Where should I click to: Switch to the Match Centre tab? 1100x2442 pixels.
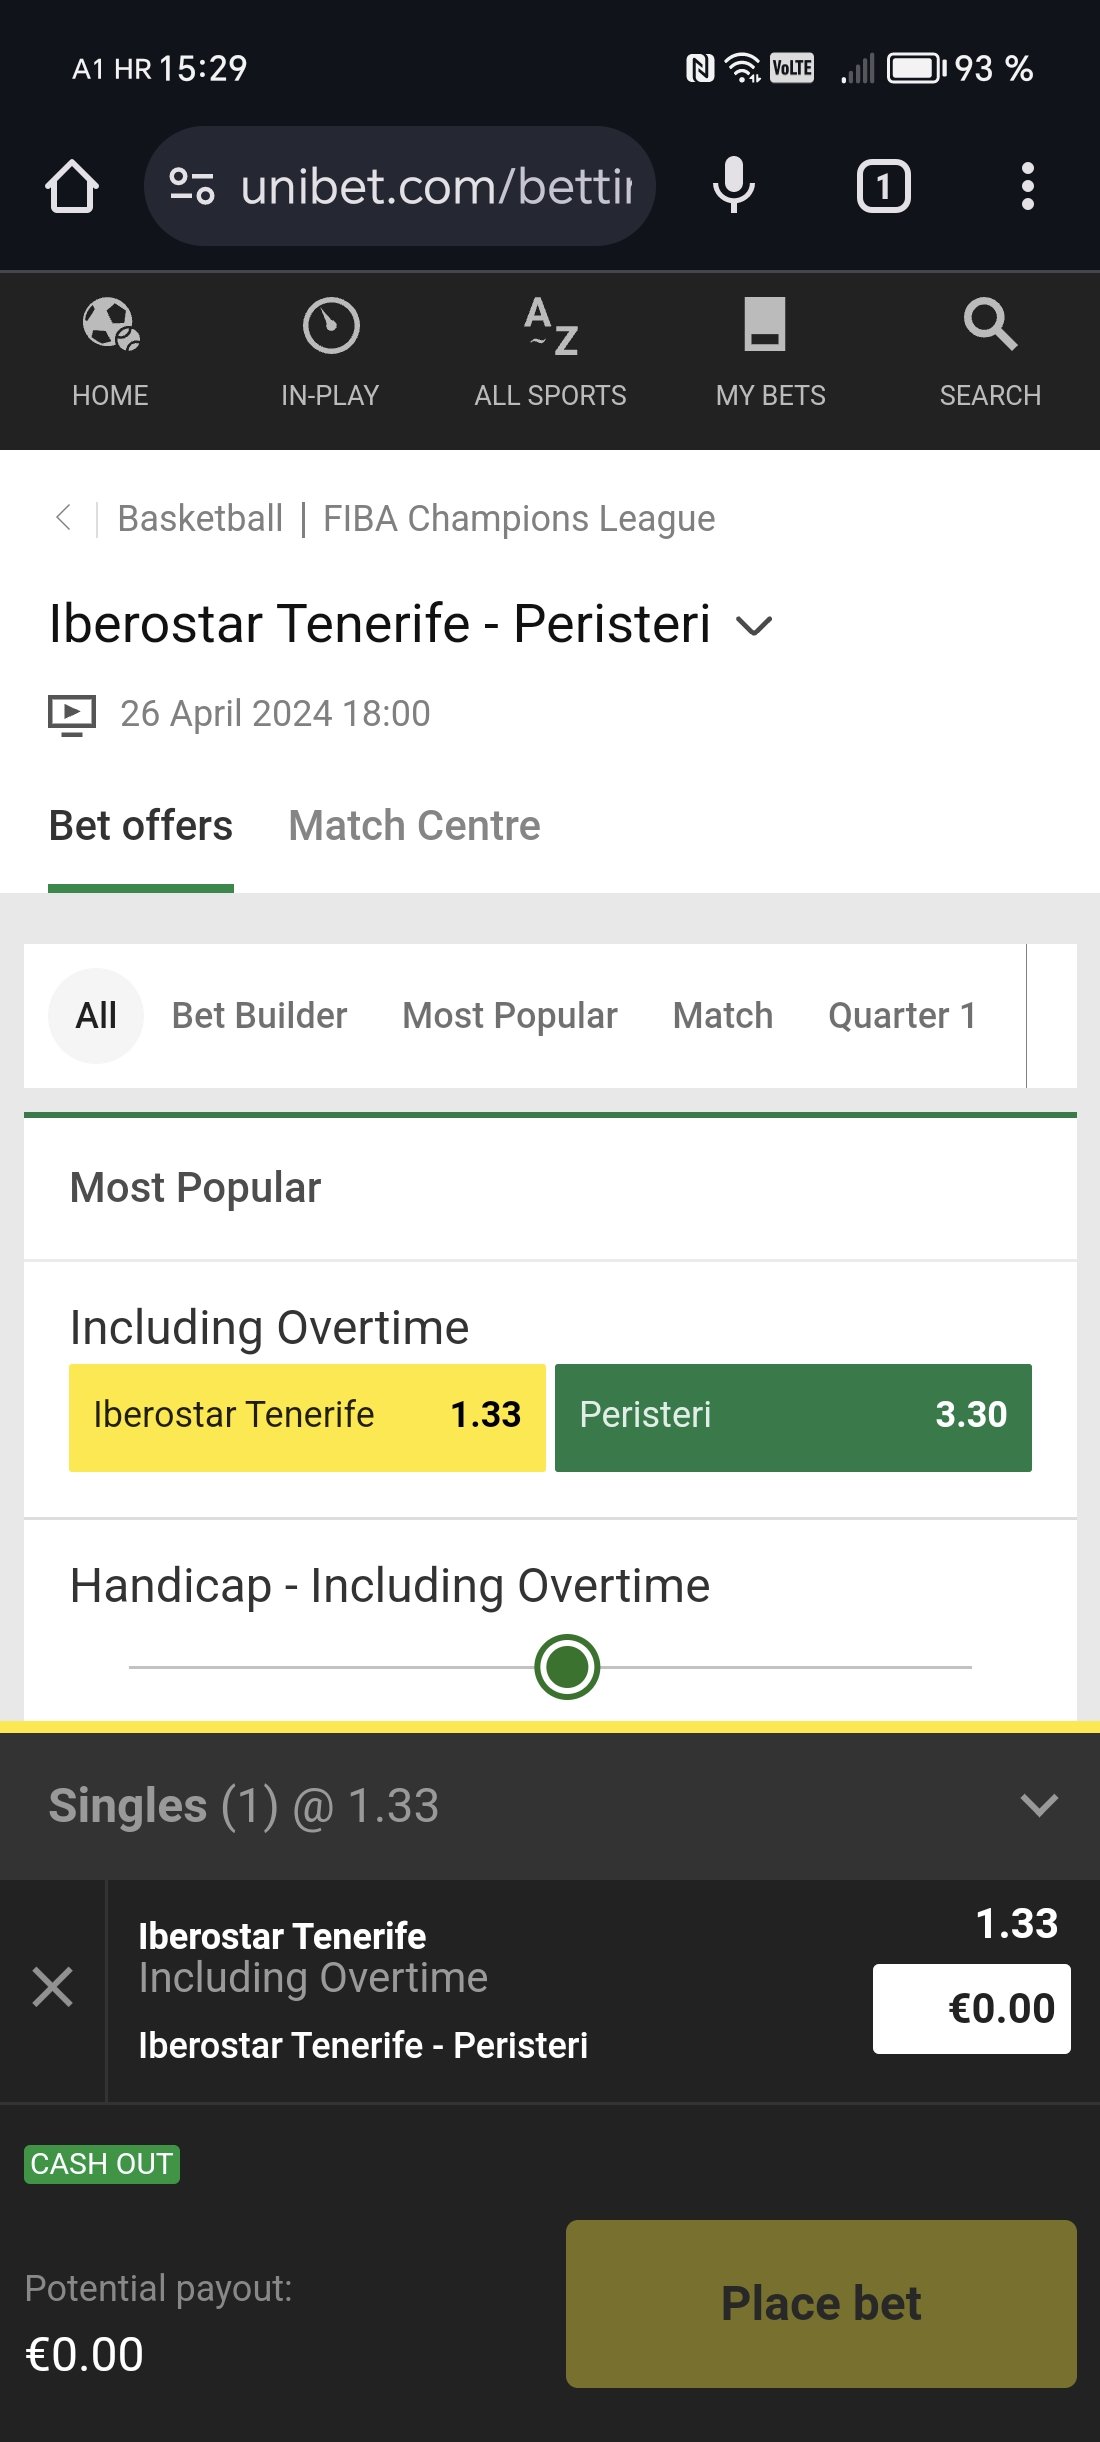[414, 826]
